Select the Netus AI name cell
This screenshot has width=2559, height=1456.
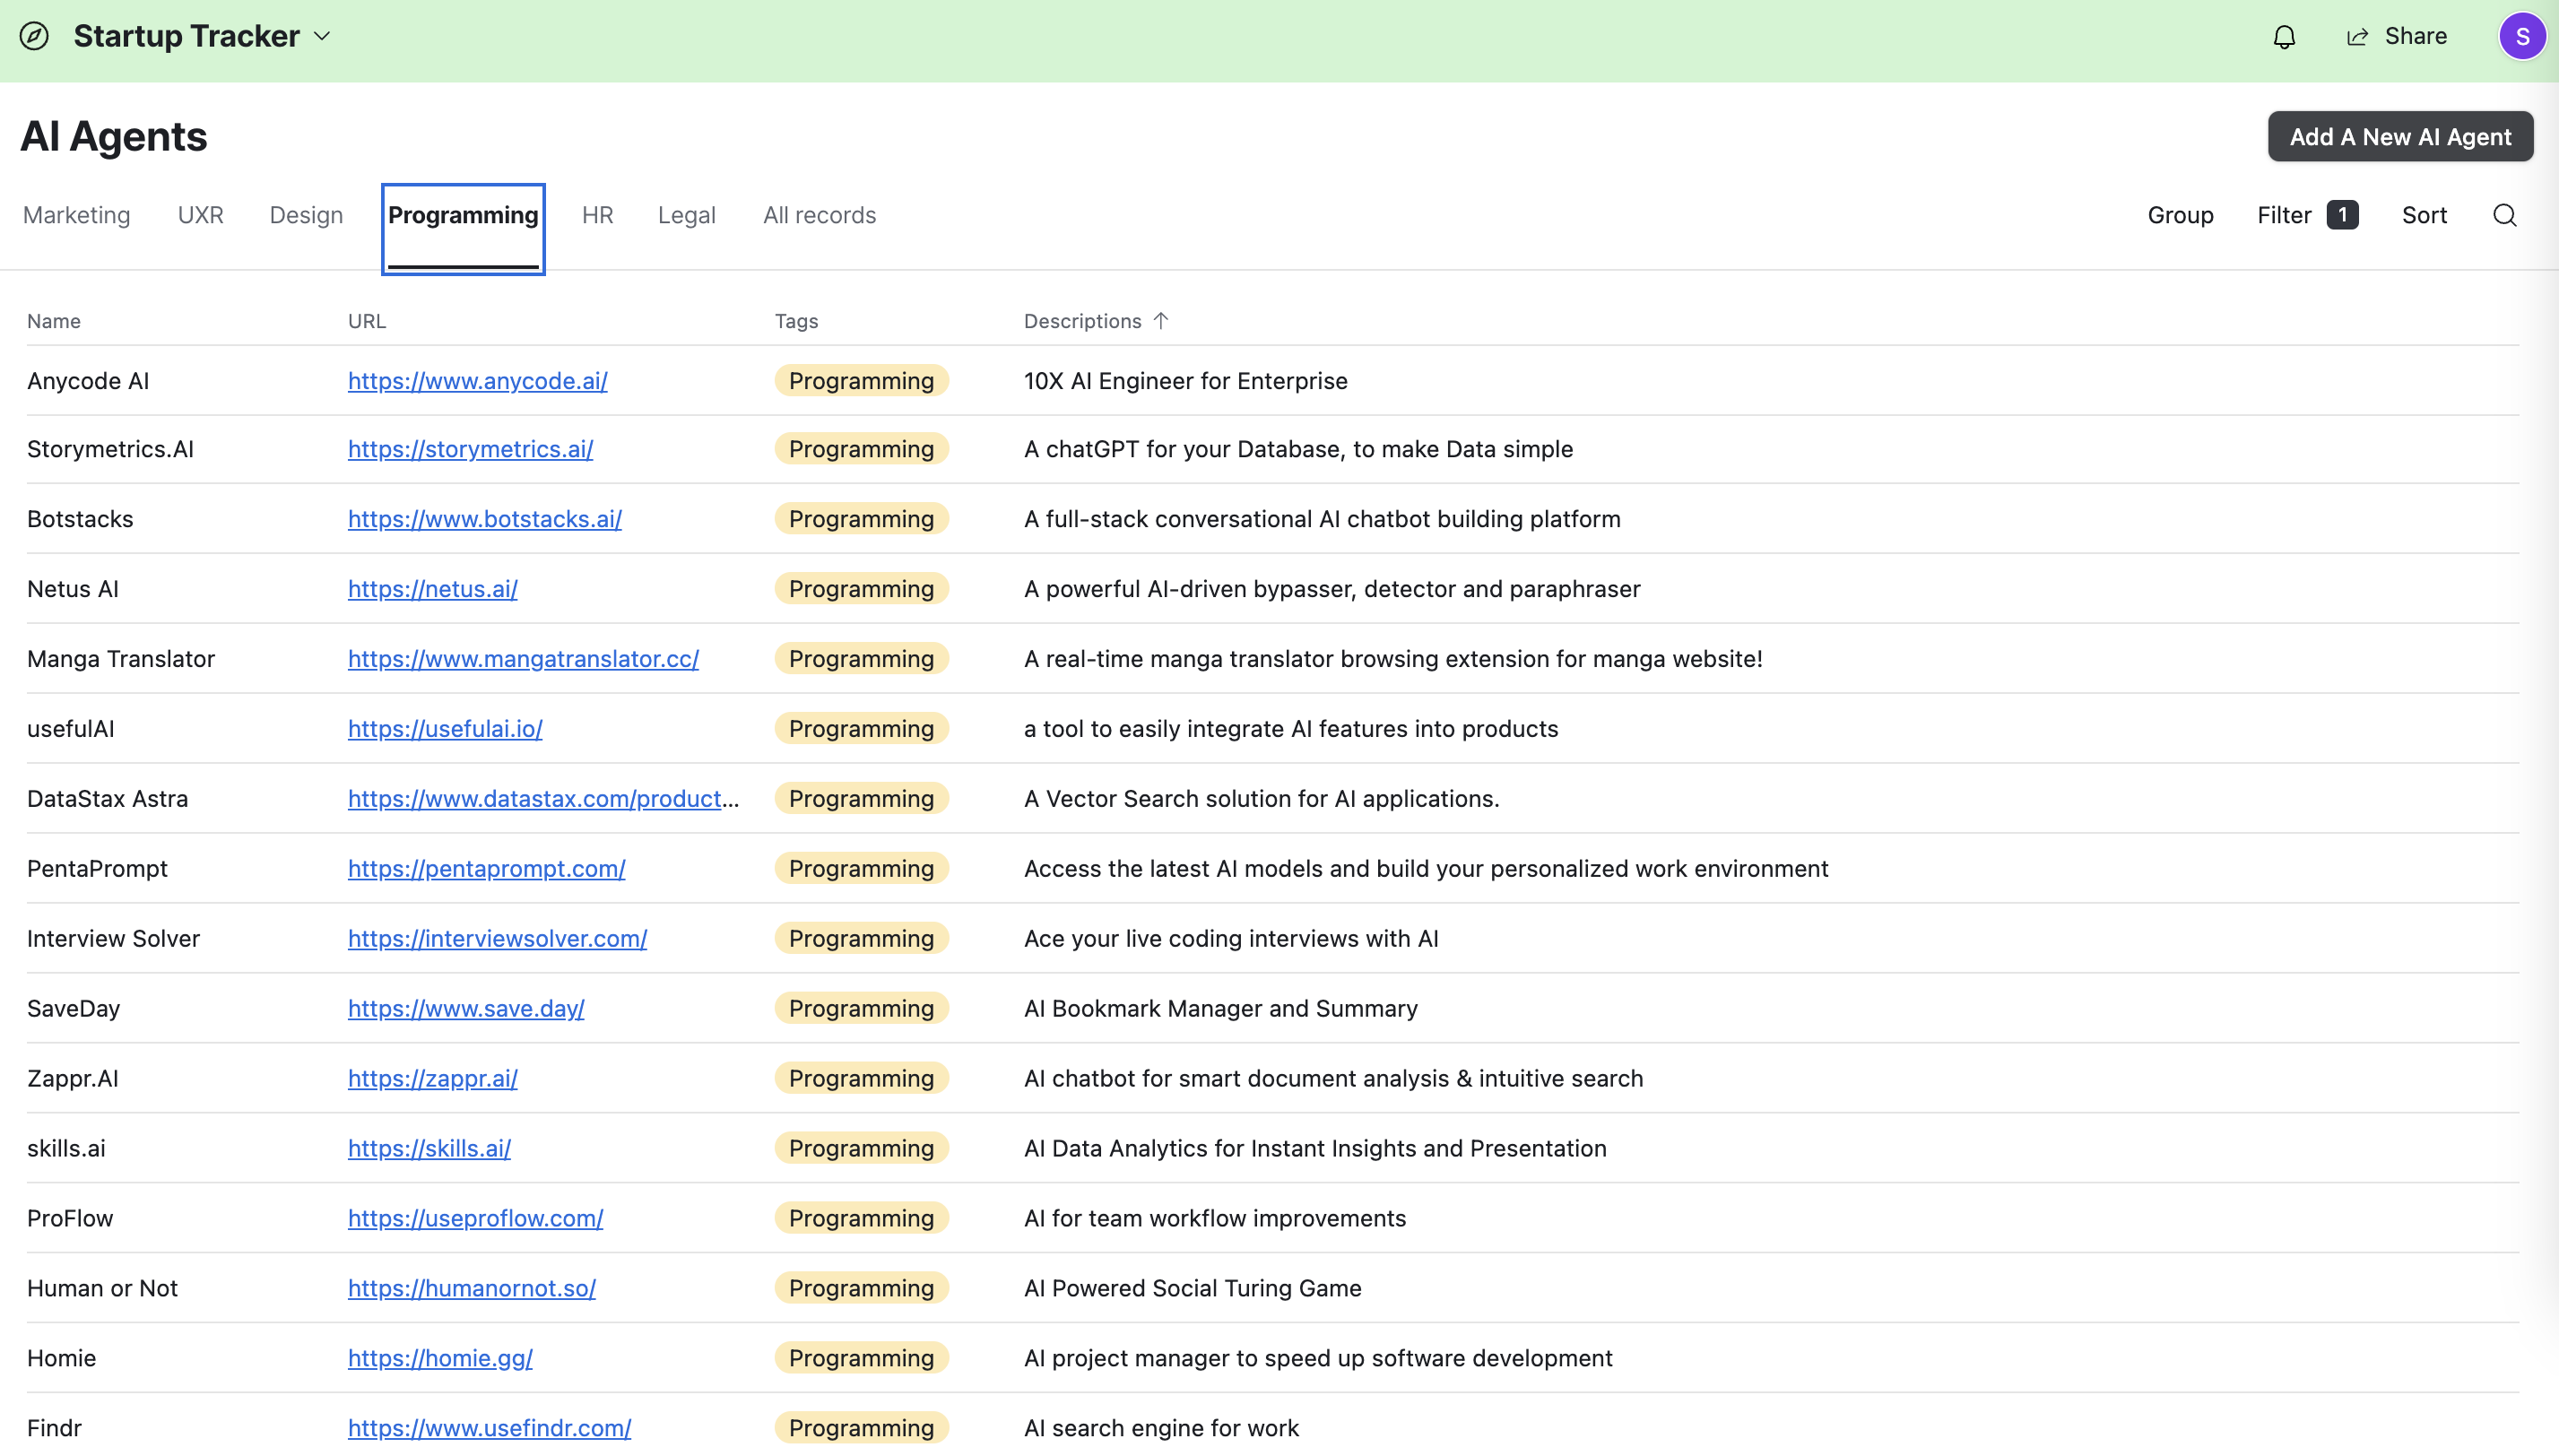pos(73,589)
